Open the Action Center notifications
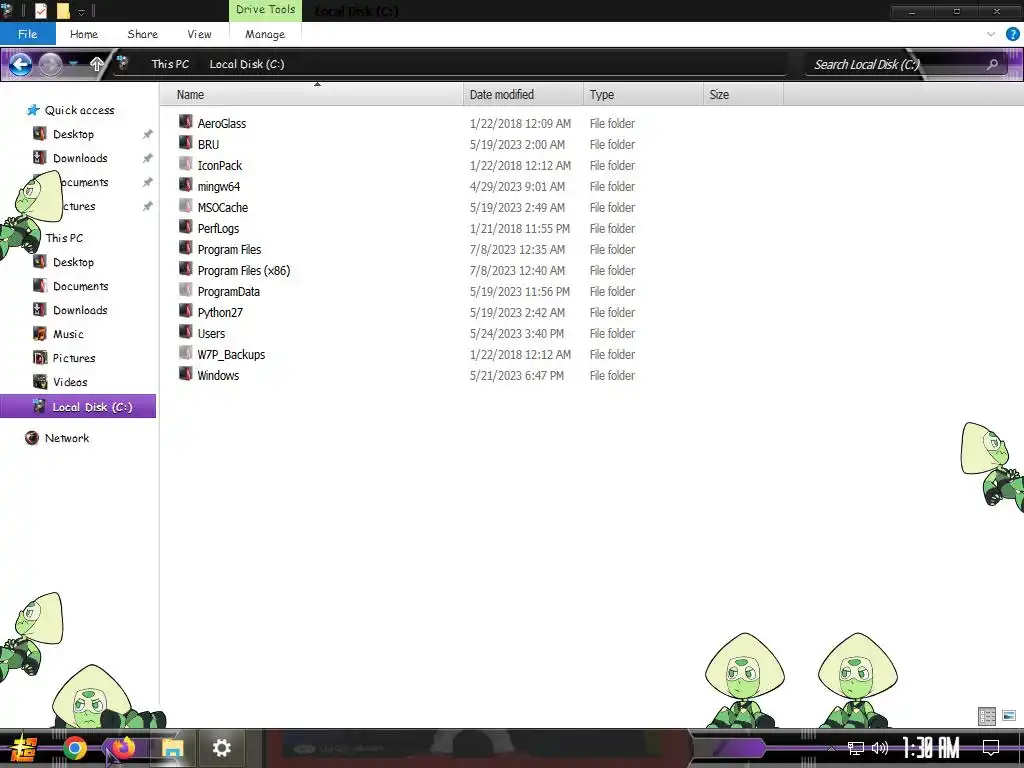This screenshot has height=768, width=1024. pyautogui.click(x=991, y=748)
